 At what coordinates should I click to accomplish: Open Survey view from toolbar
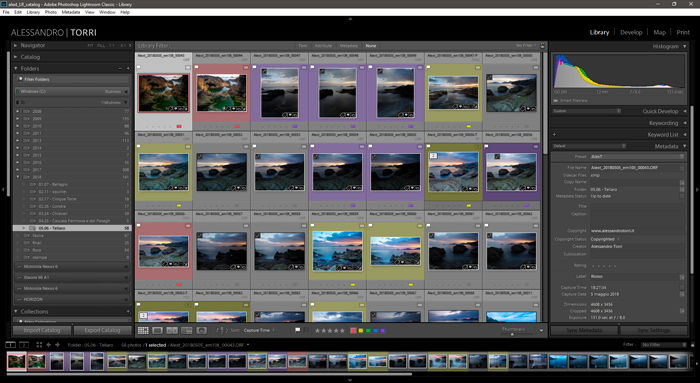(187, 330)
